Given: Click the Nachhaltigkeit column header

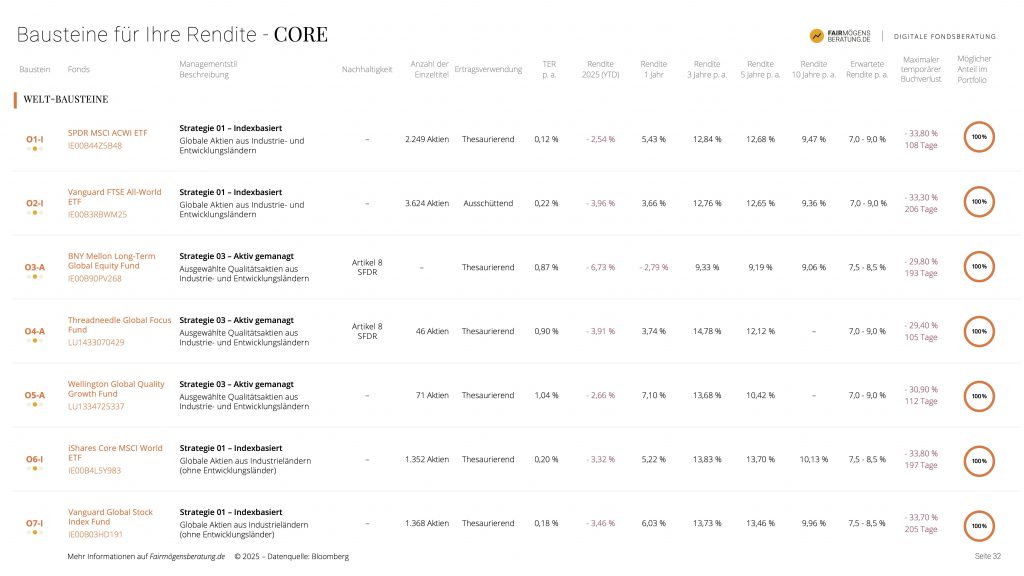Looking at the screenshot, I should click(367, 69).
